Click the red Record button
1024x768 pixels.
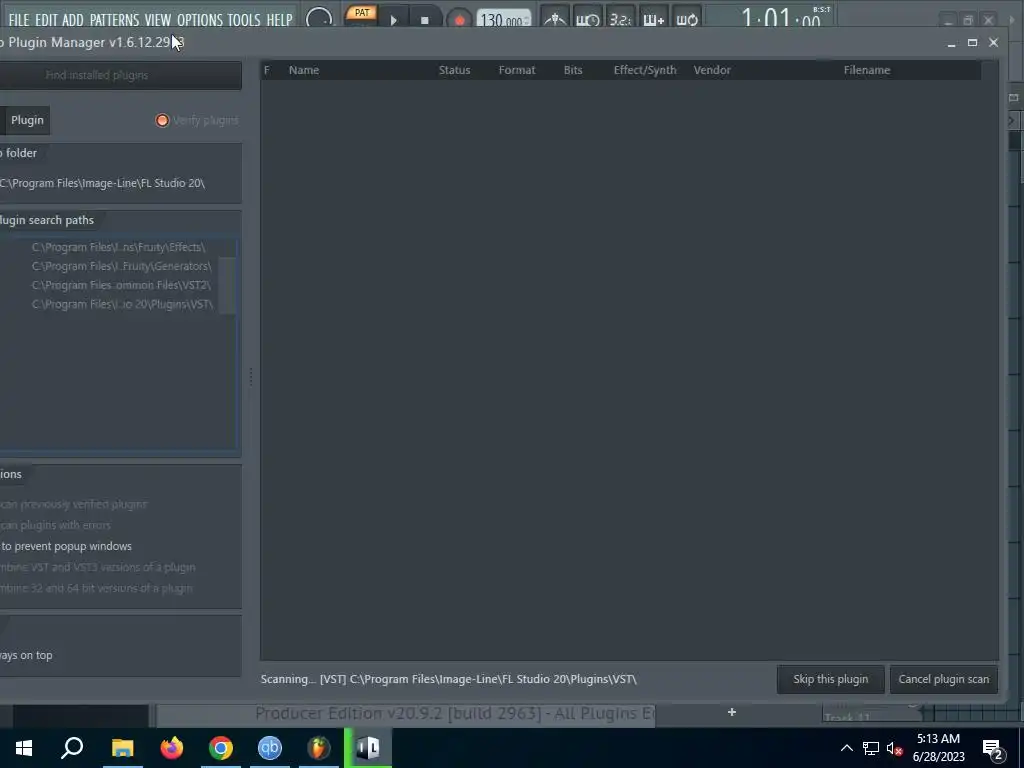(x=460, y=20)
